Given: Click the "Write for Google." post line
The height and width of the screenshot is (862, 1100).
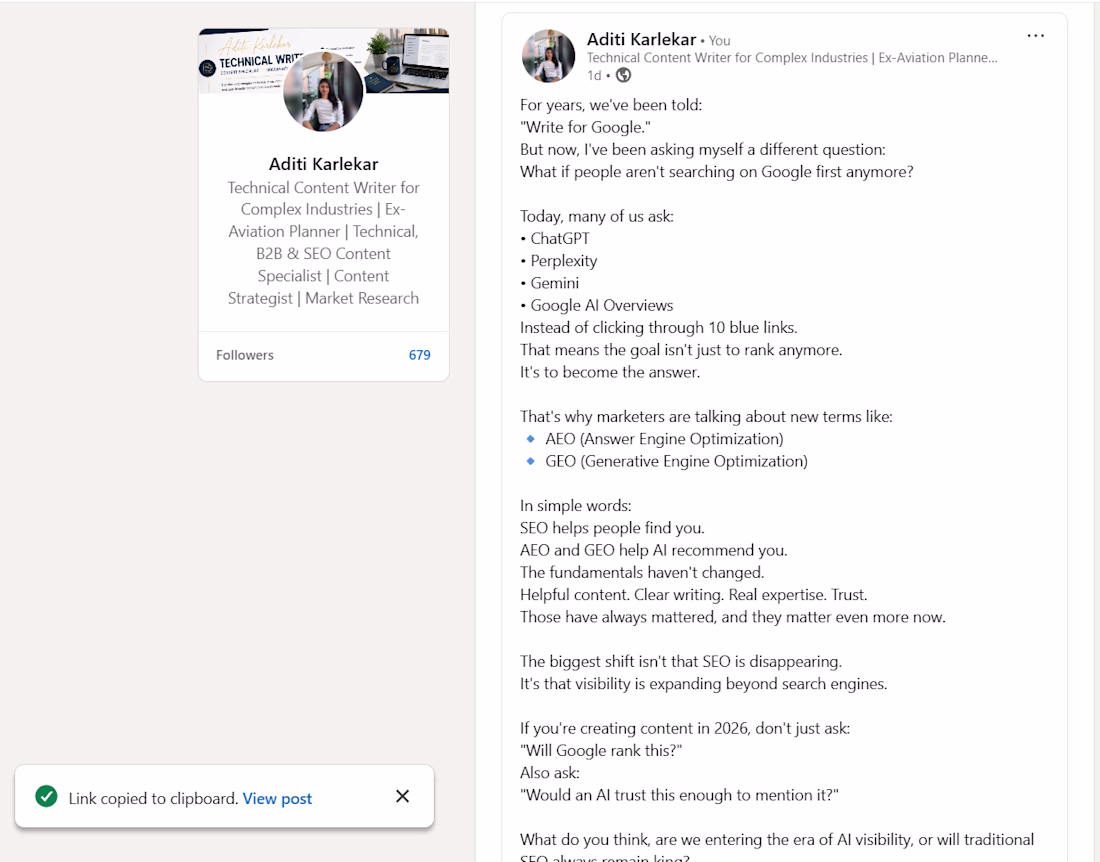Looking at the screenshot, I should pyautogui.click(x=585, y=127).
